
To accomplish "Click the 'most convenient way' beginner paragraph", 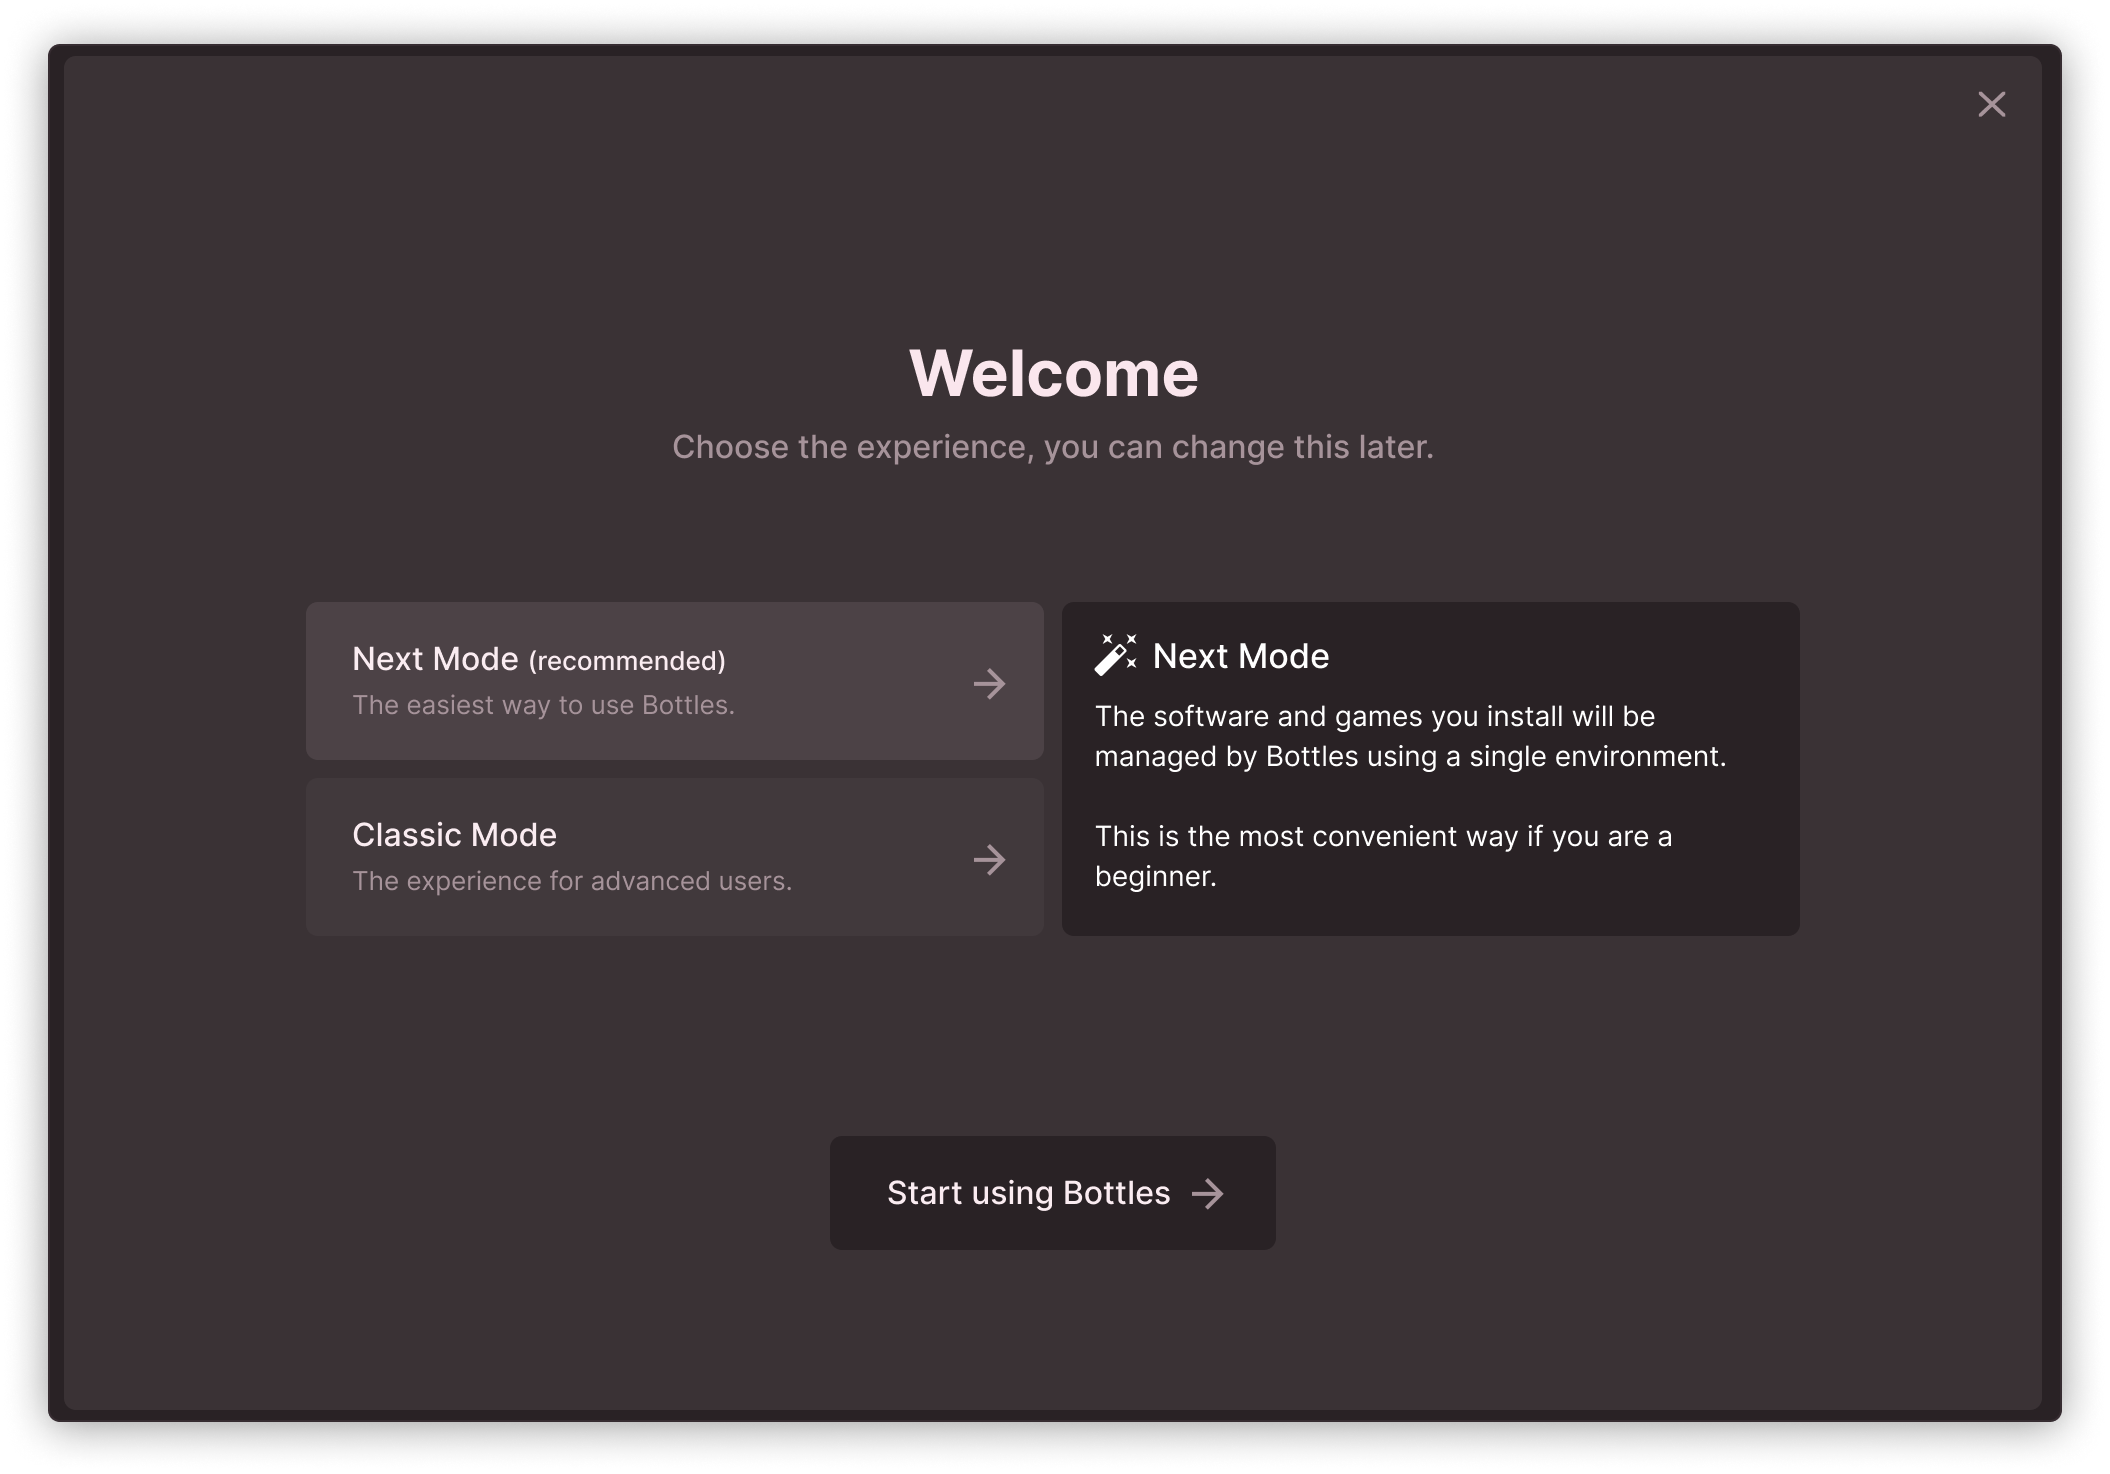I will point(1383,856).
